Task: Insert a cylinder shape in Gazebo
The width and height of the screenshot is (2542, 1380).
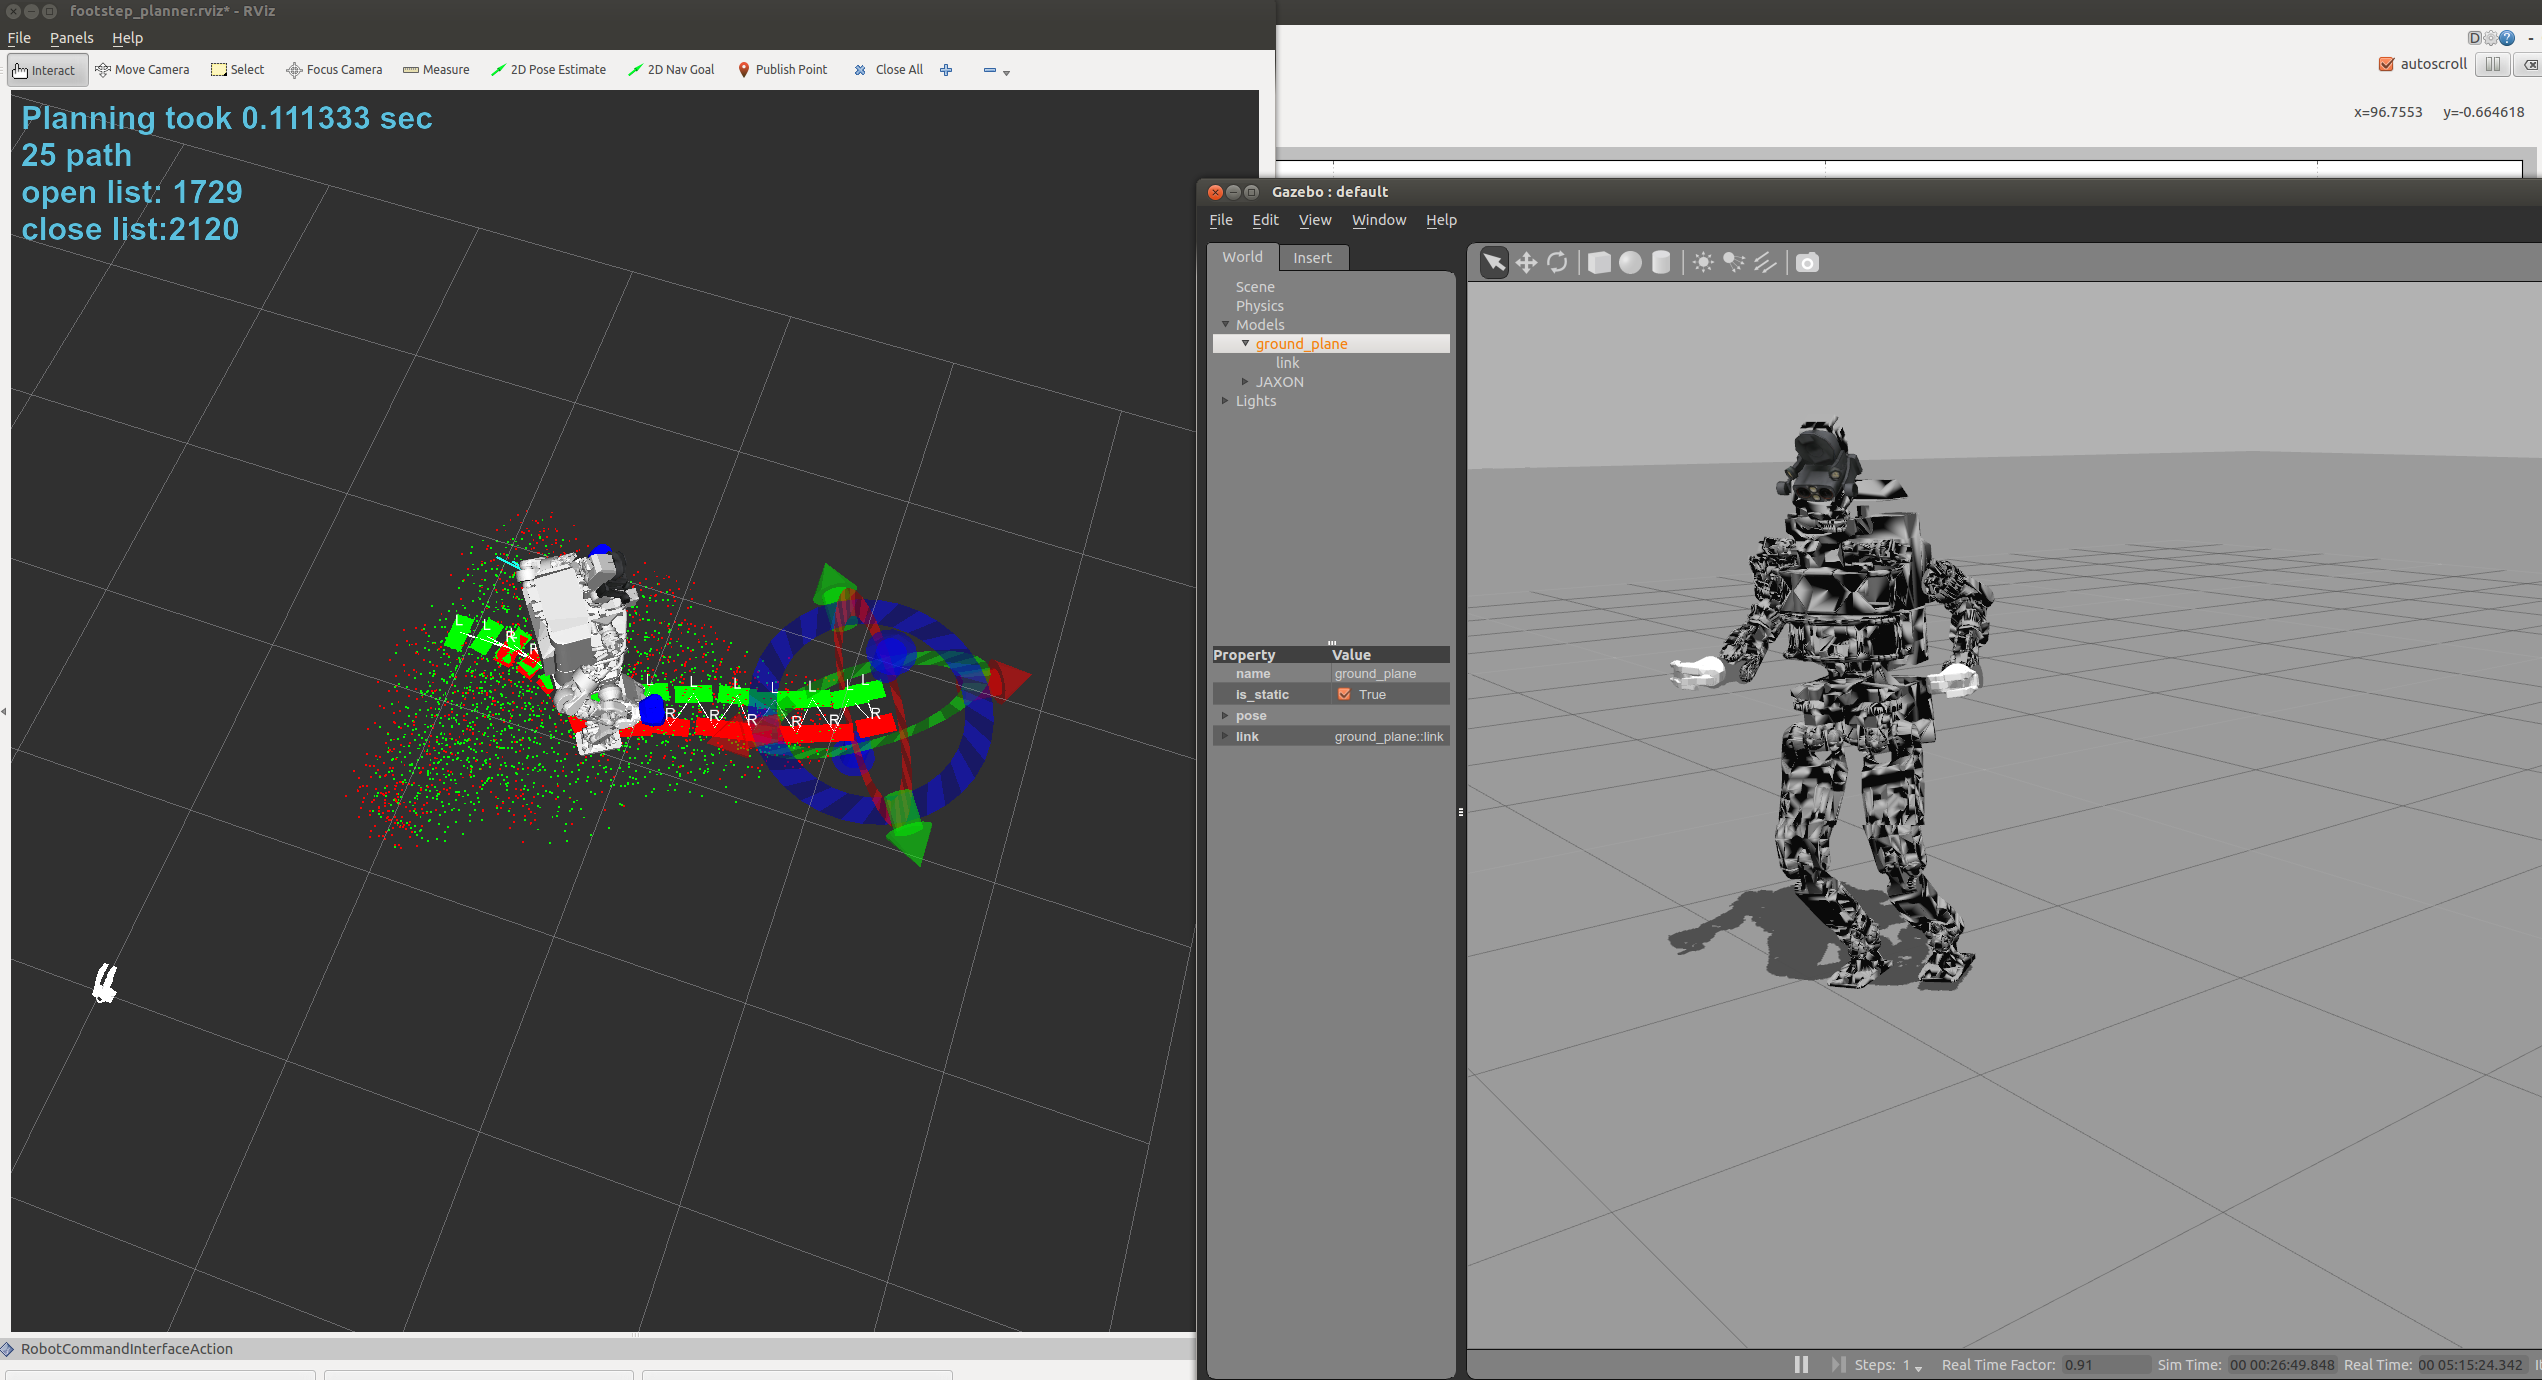Action: 1661,263
